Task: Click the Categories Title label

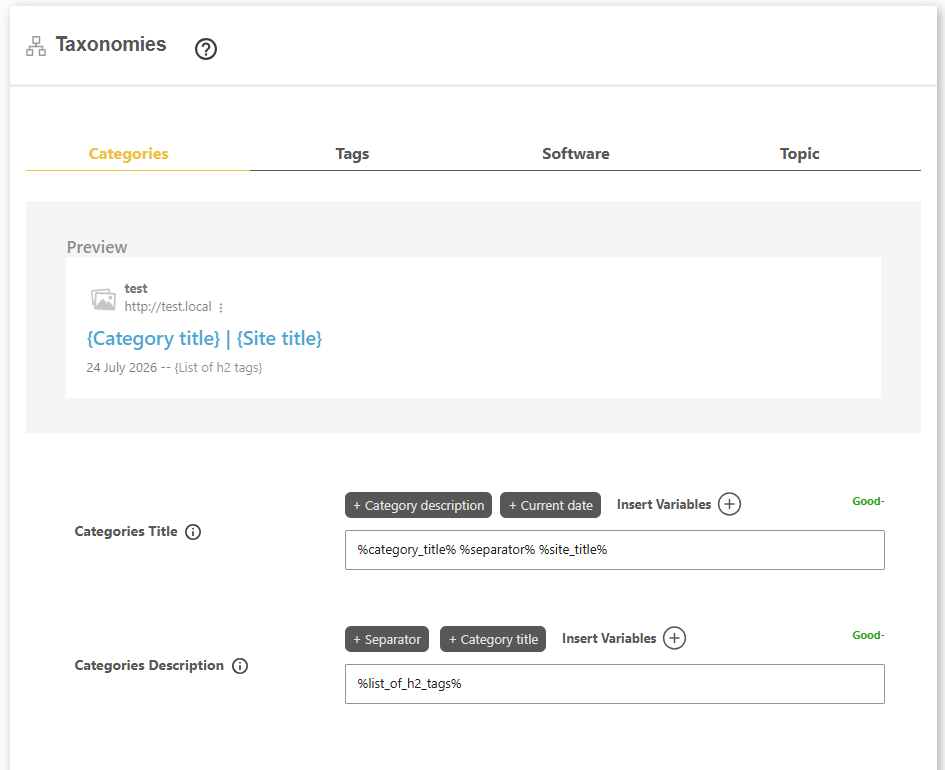Action: point(126,531)
